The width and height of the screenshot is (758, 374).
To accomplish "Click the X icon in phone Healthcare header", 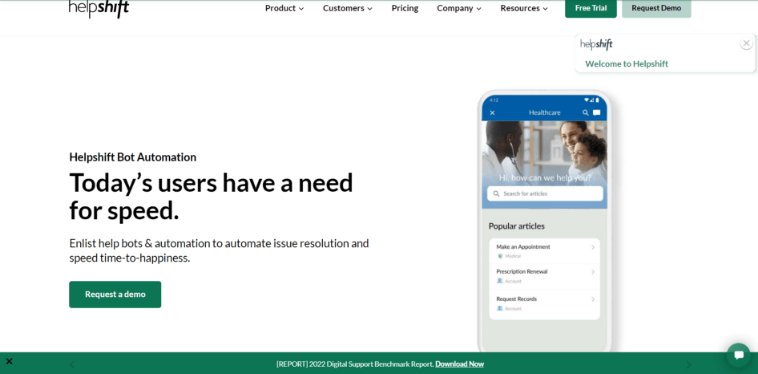I will point(492,113).
